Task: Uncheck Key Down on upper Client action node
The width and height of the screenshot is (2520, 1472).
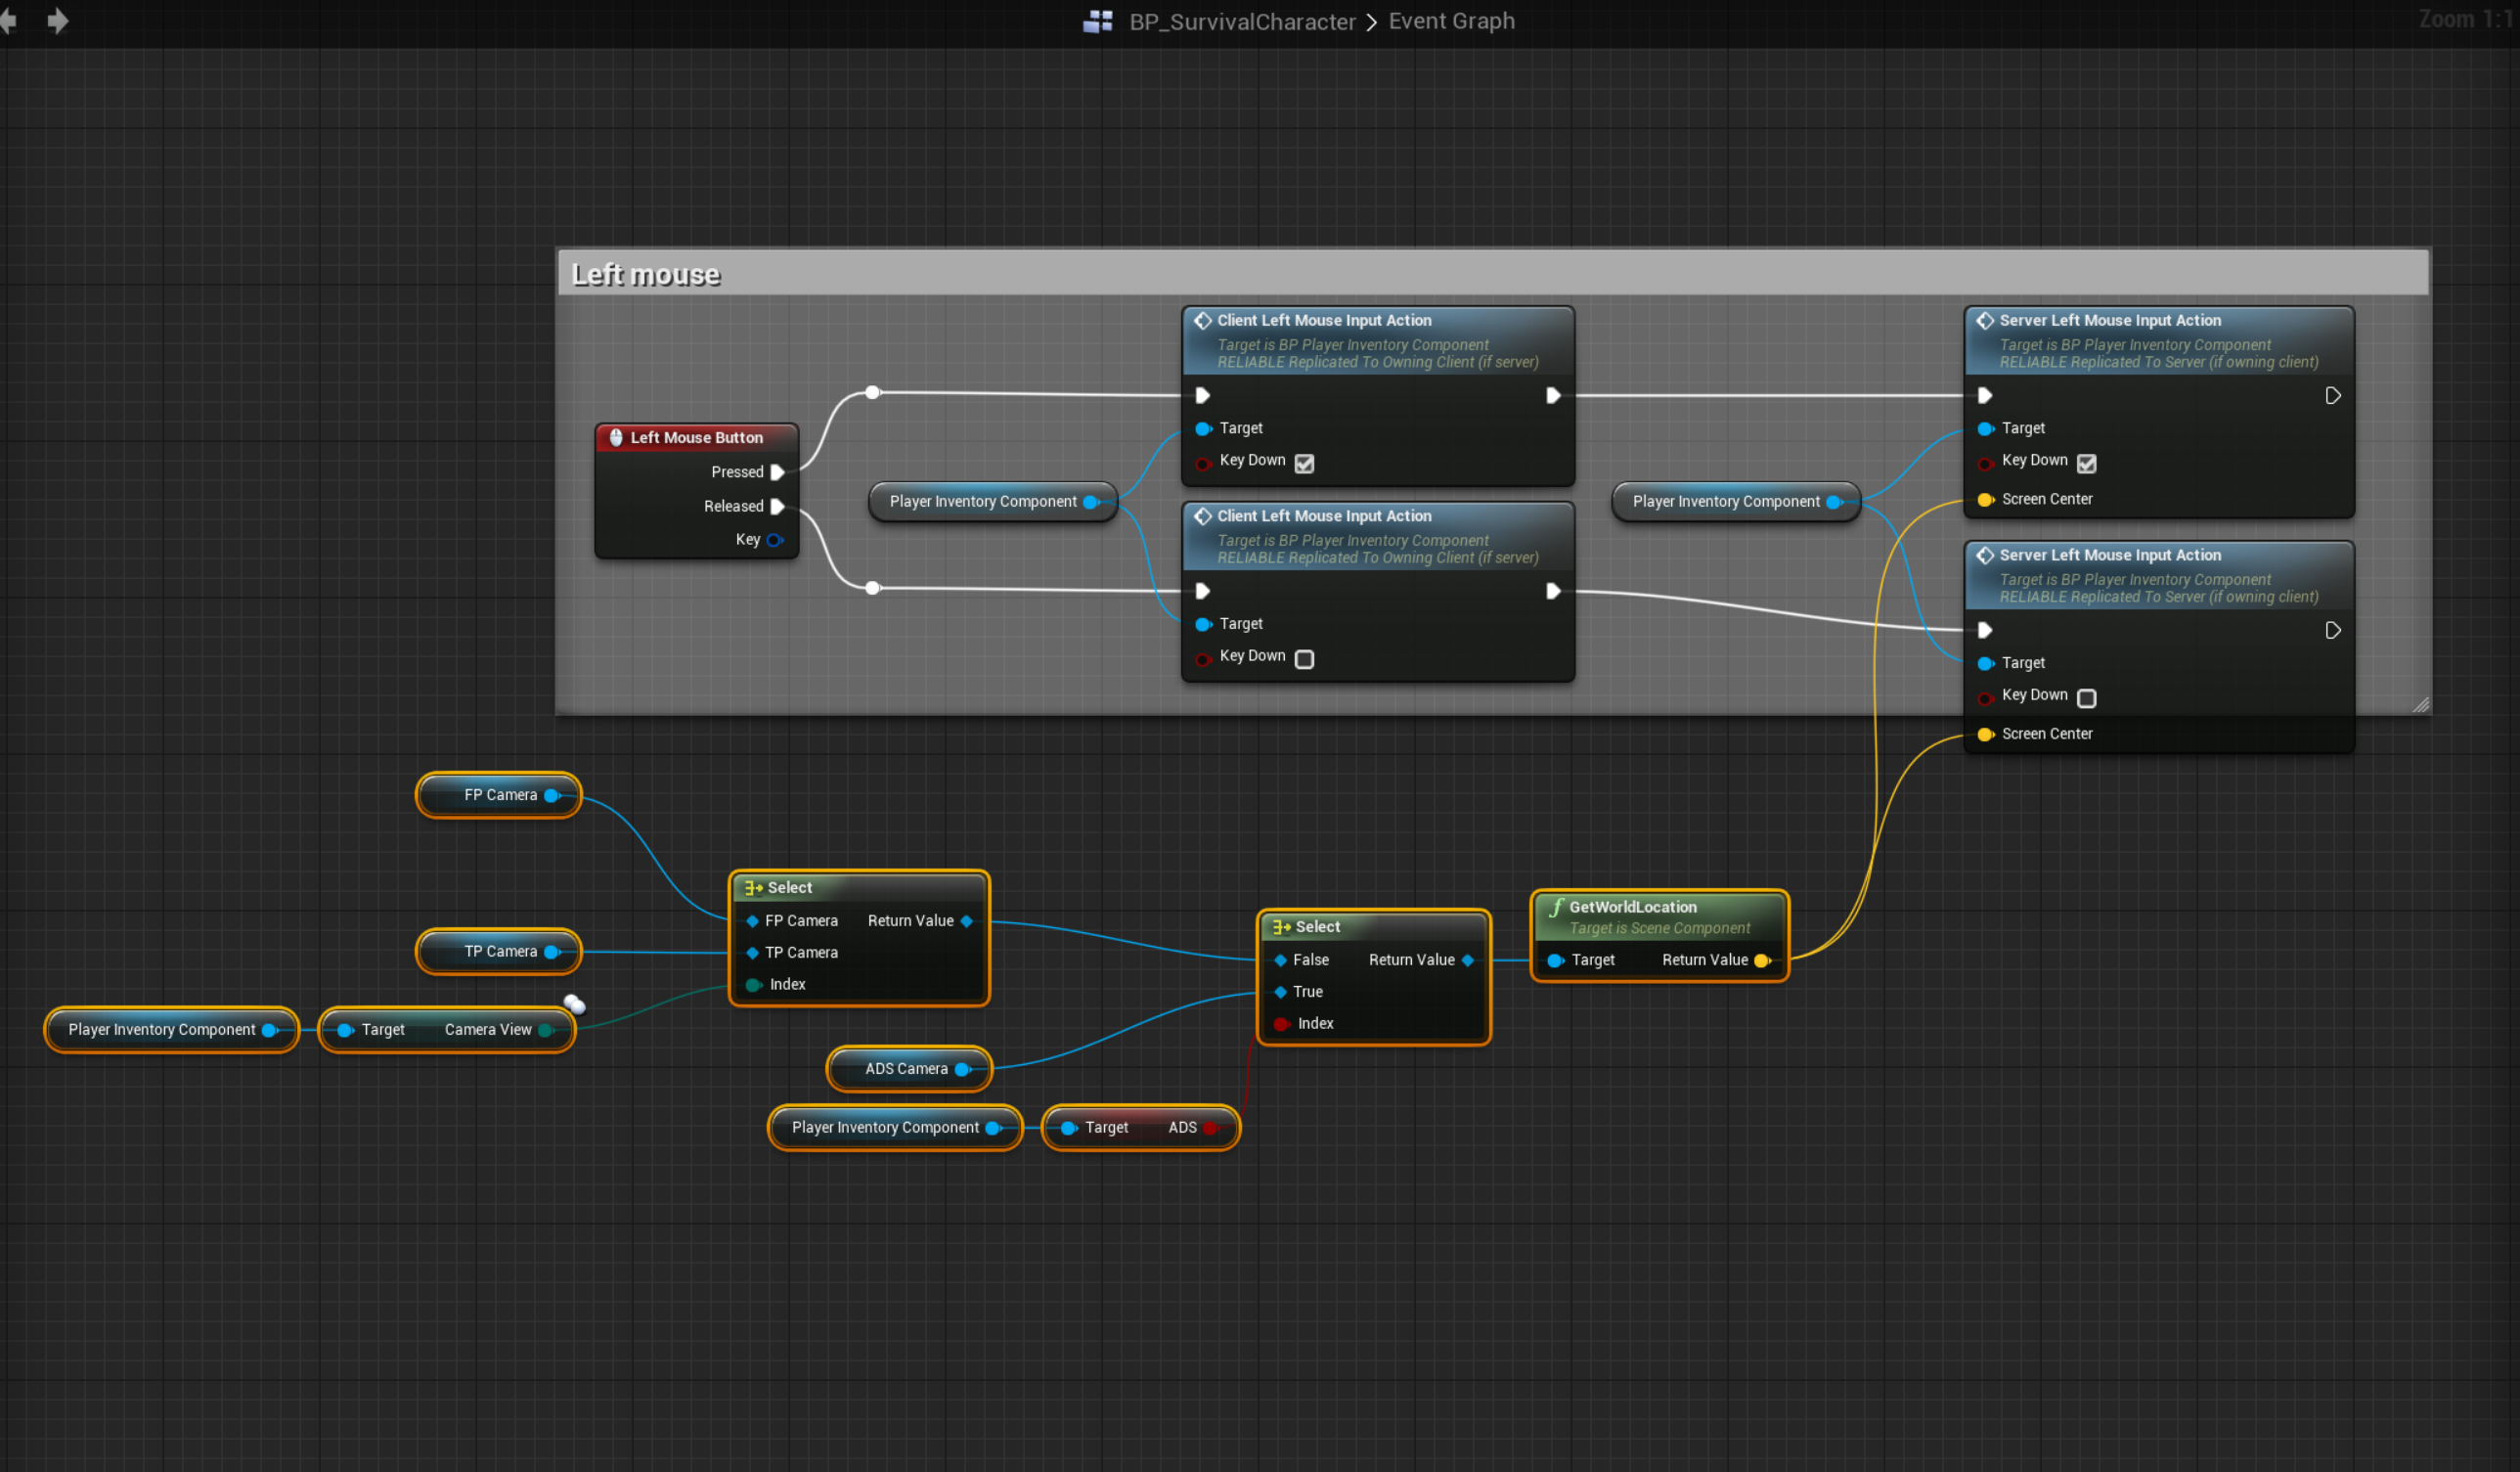Action: (1304, 463)
